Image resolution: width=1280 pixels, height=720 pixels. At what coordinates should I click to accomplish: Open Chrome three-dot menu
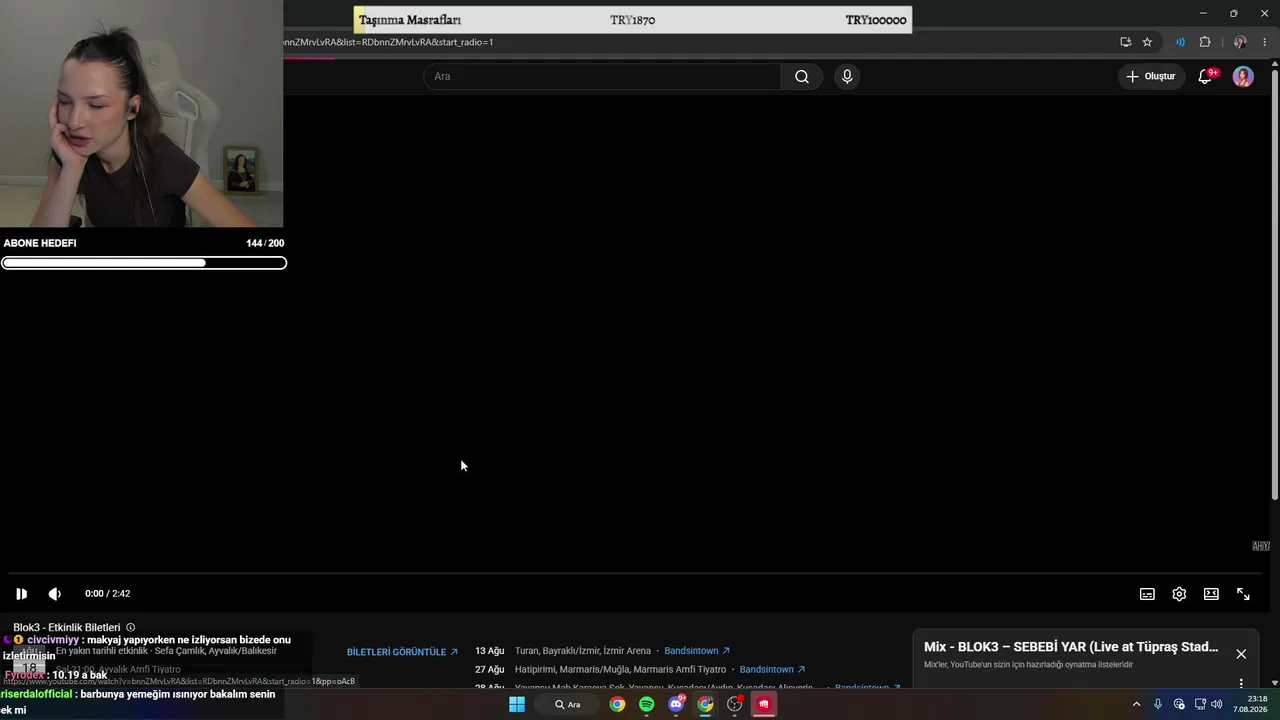pos(1265,42)
